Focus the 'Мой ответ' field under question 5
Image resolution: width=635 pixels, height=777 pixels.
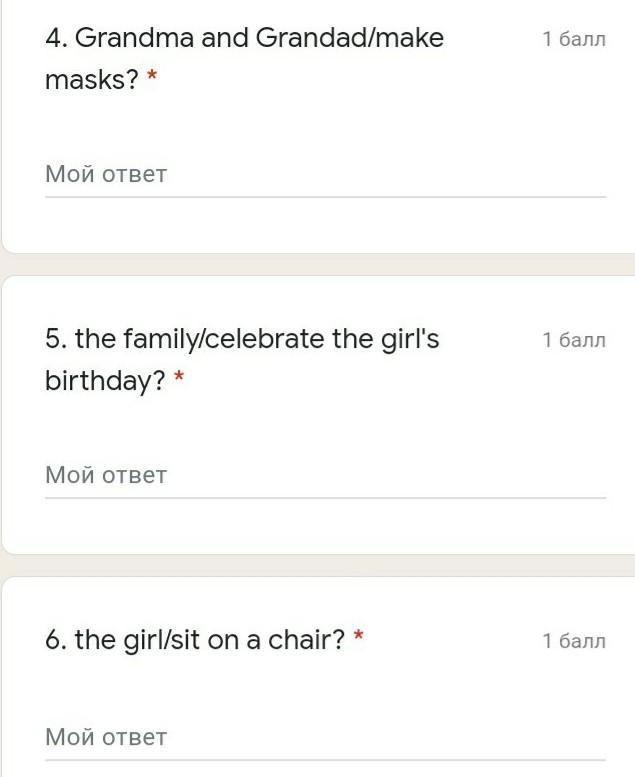tap(325, 476)
